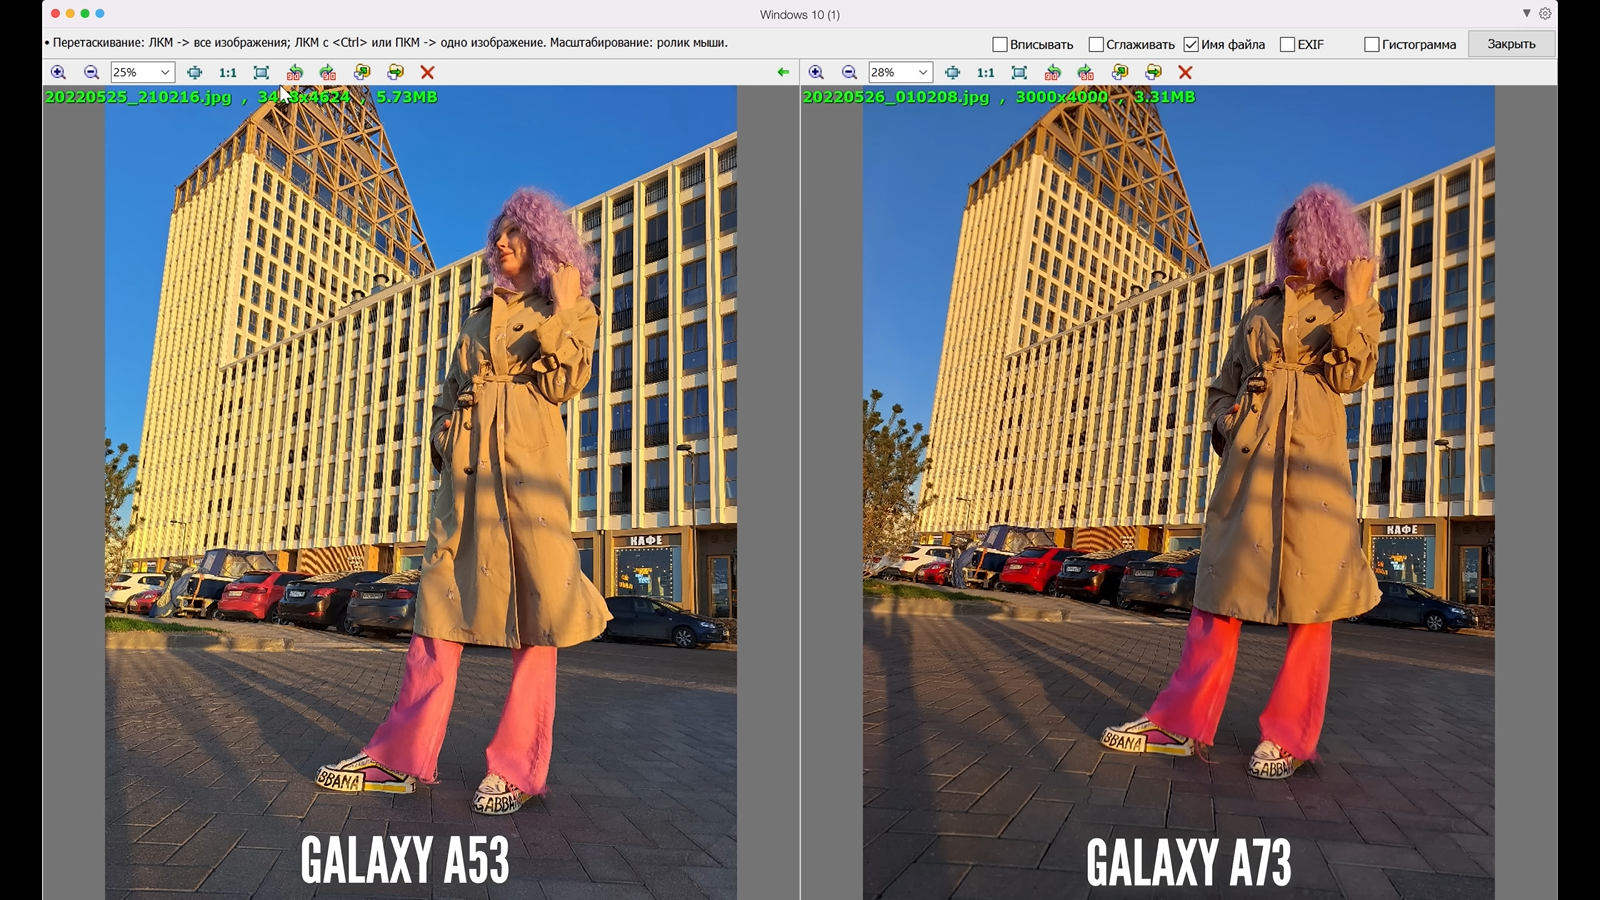Zoom in on the left image
This screenshot has width=1600, height=900.
coord(58,72)
